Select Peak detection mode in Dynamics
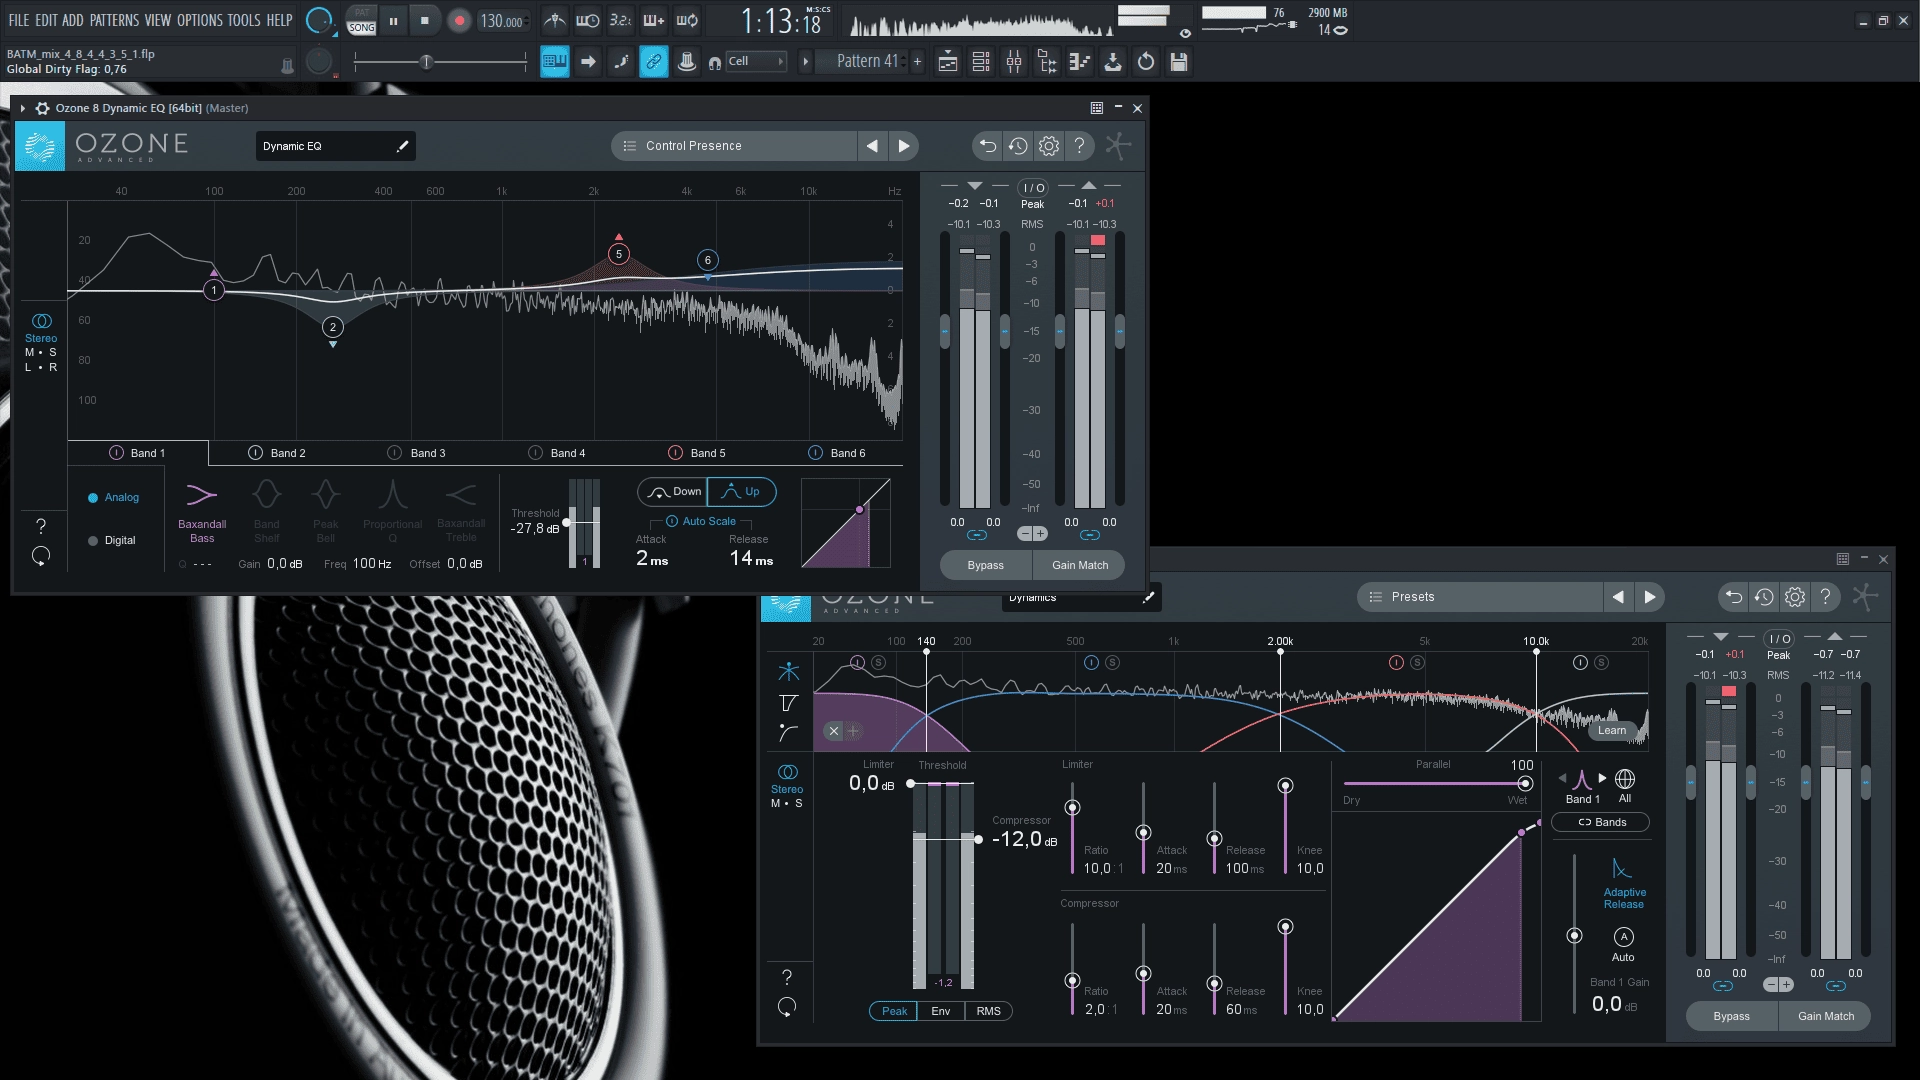Viewport: 1920px width, 1080px height. click(x=894, y=1011)
